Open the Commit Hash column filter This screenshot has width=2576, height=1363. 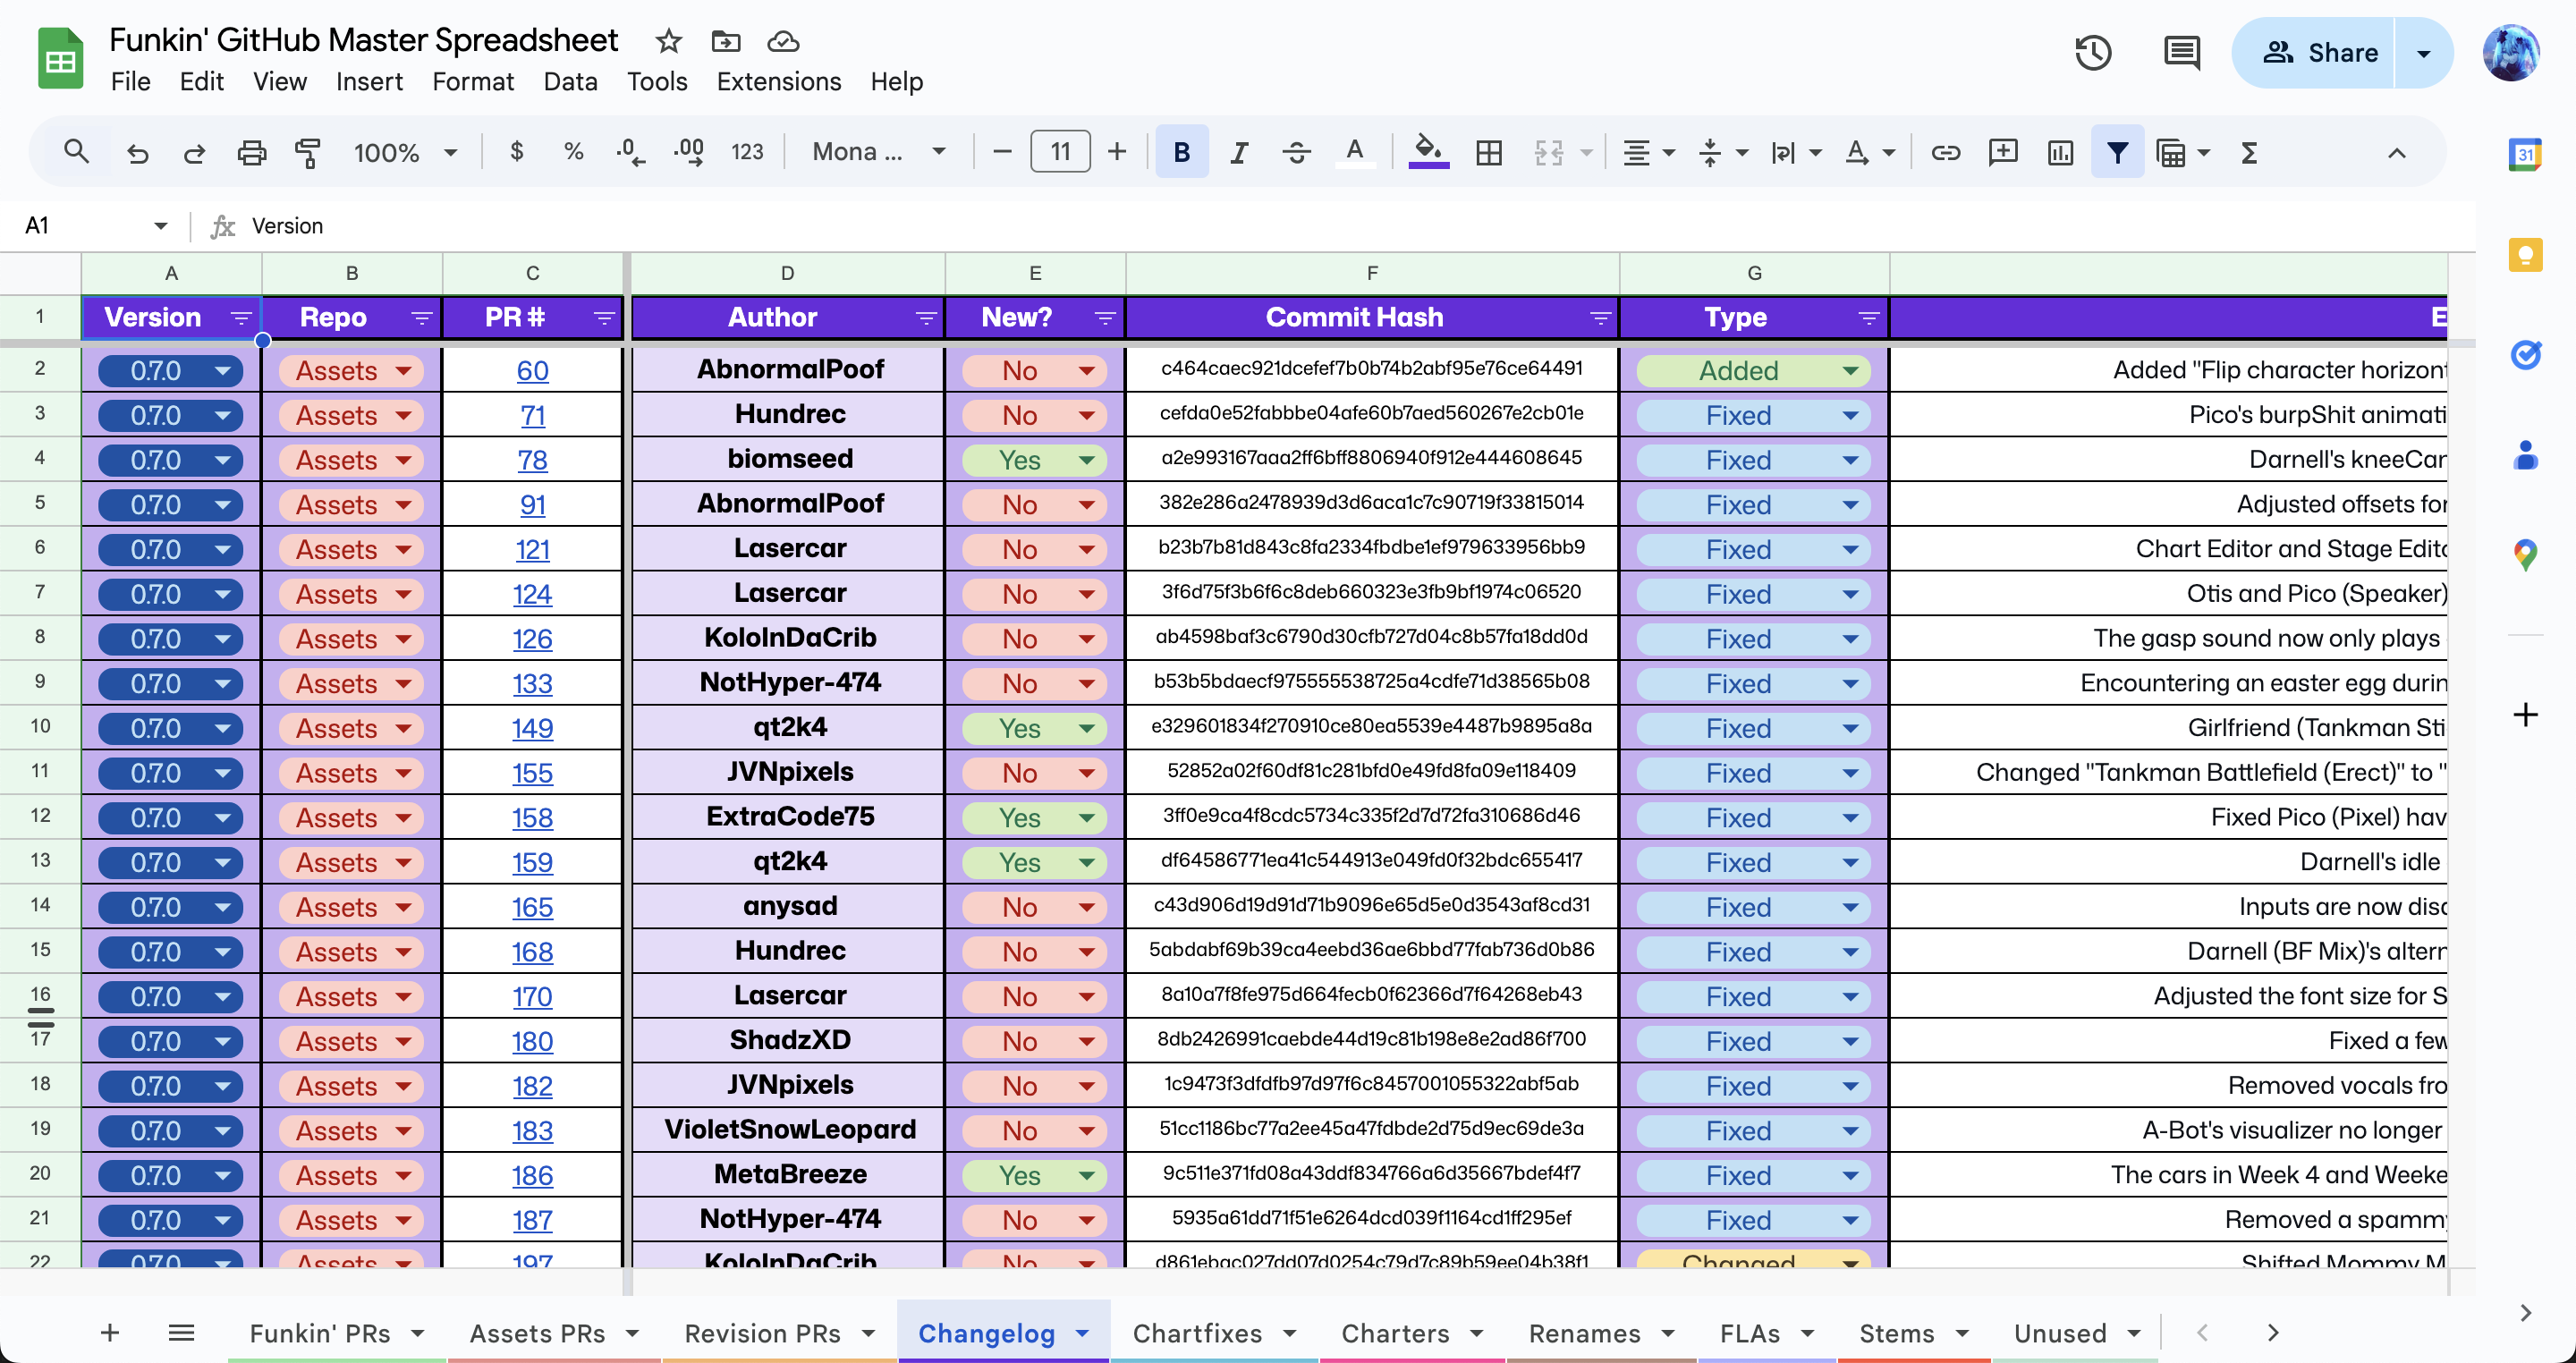click(1600, 318)
